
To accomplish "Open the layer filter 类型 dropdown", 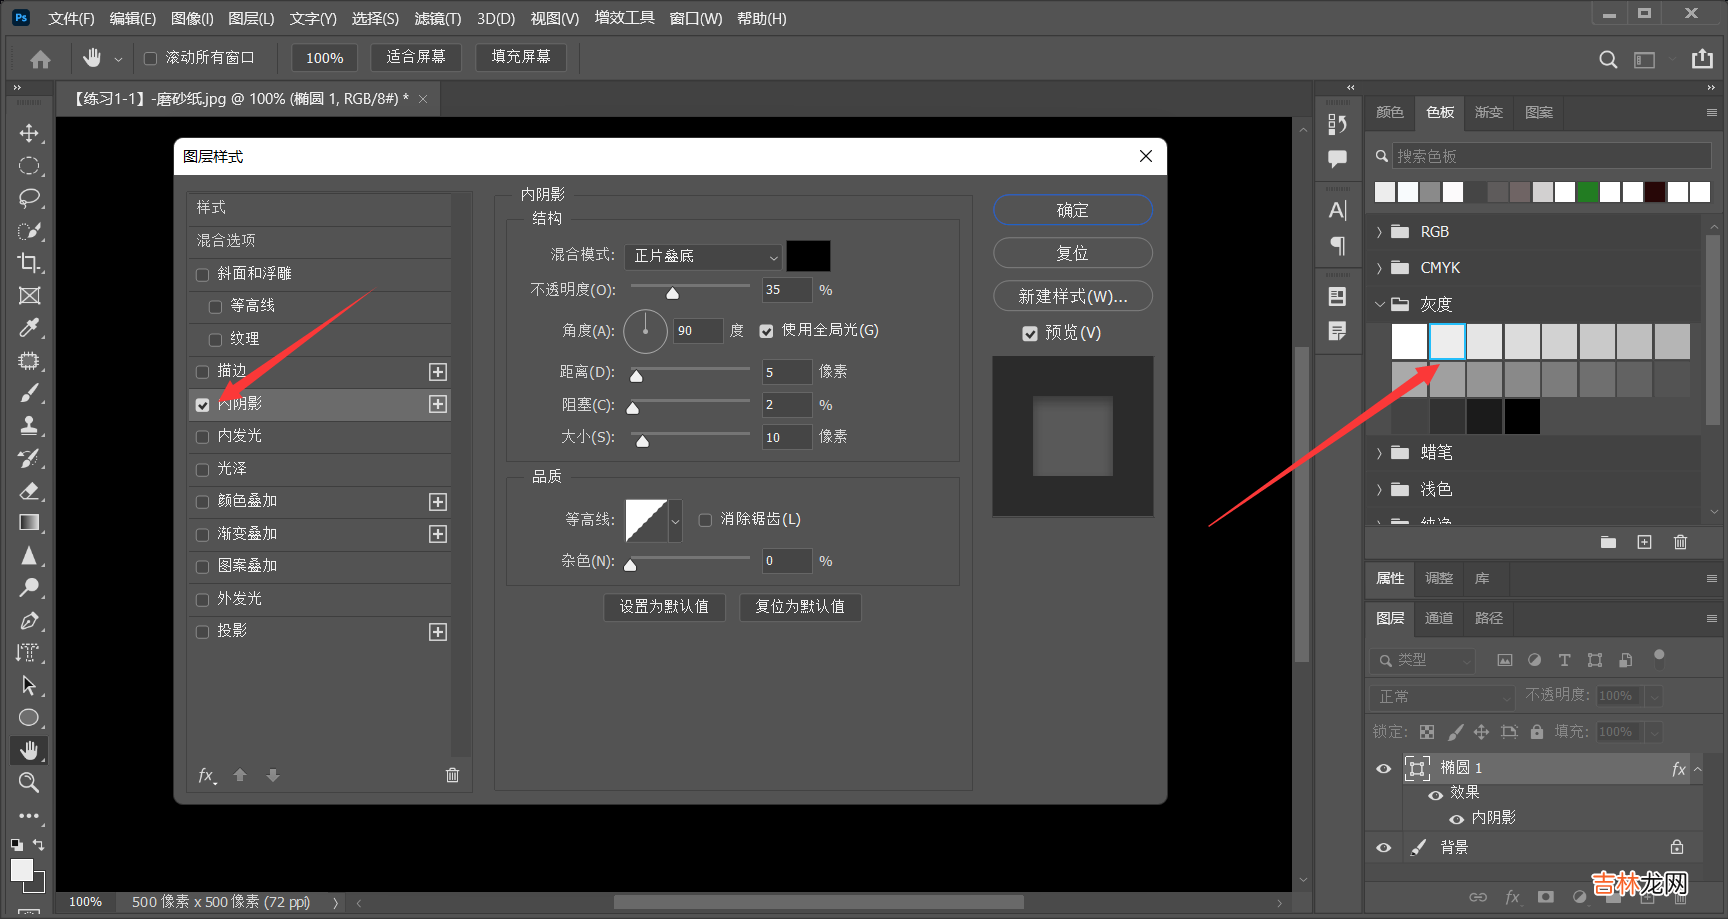I will [1423, 660].
